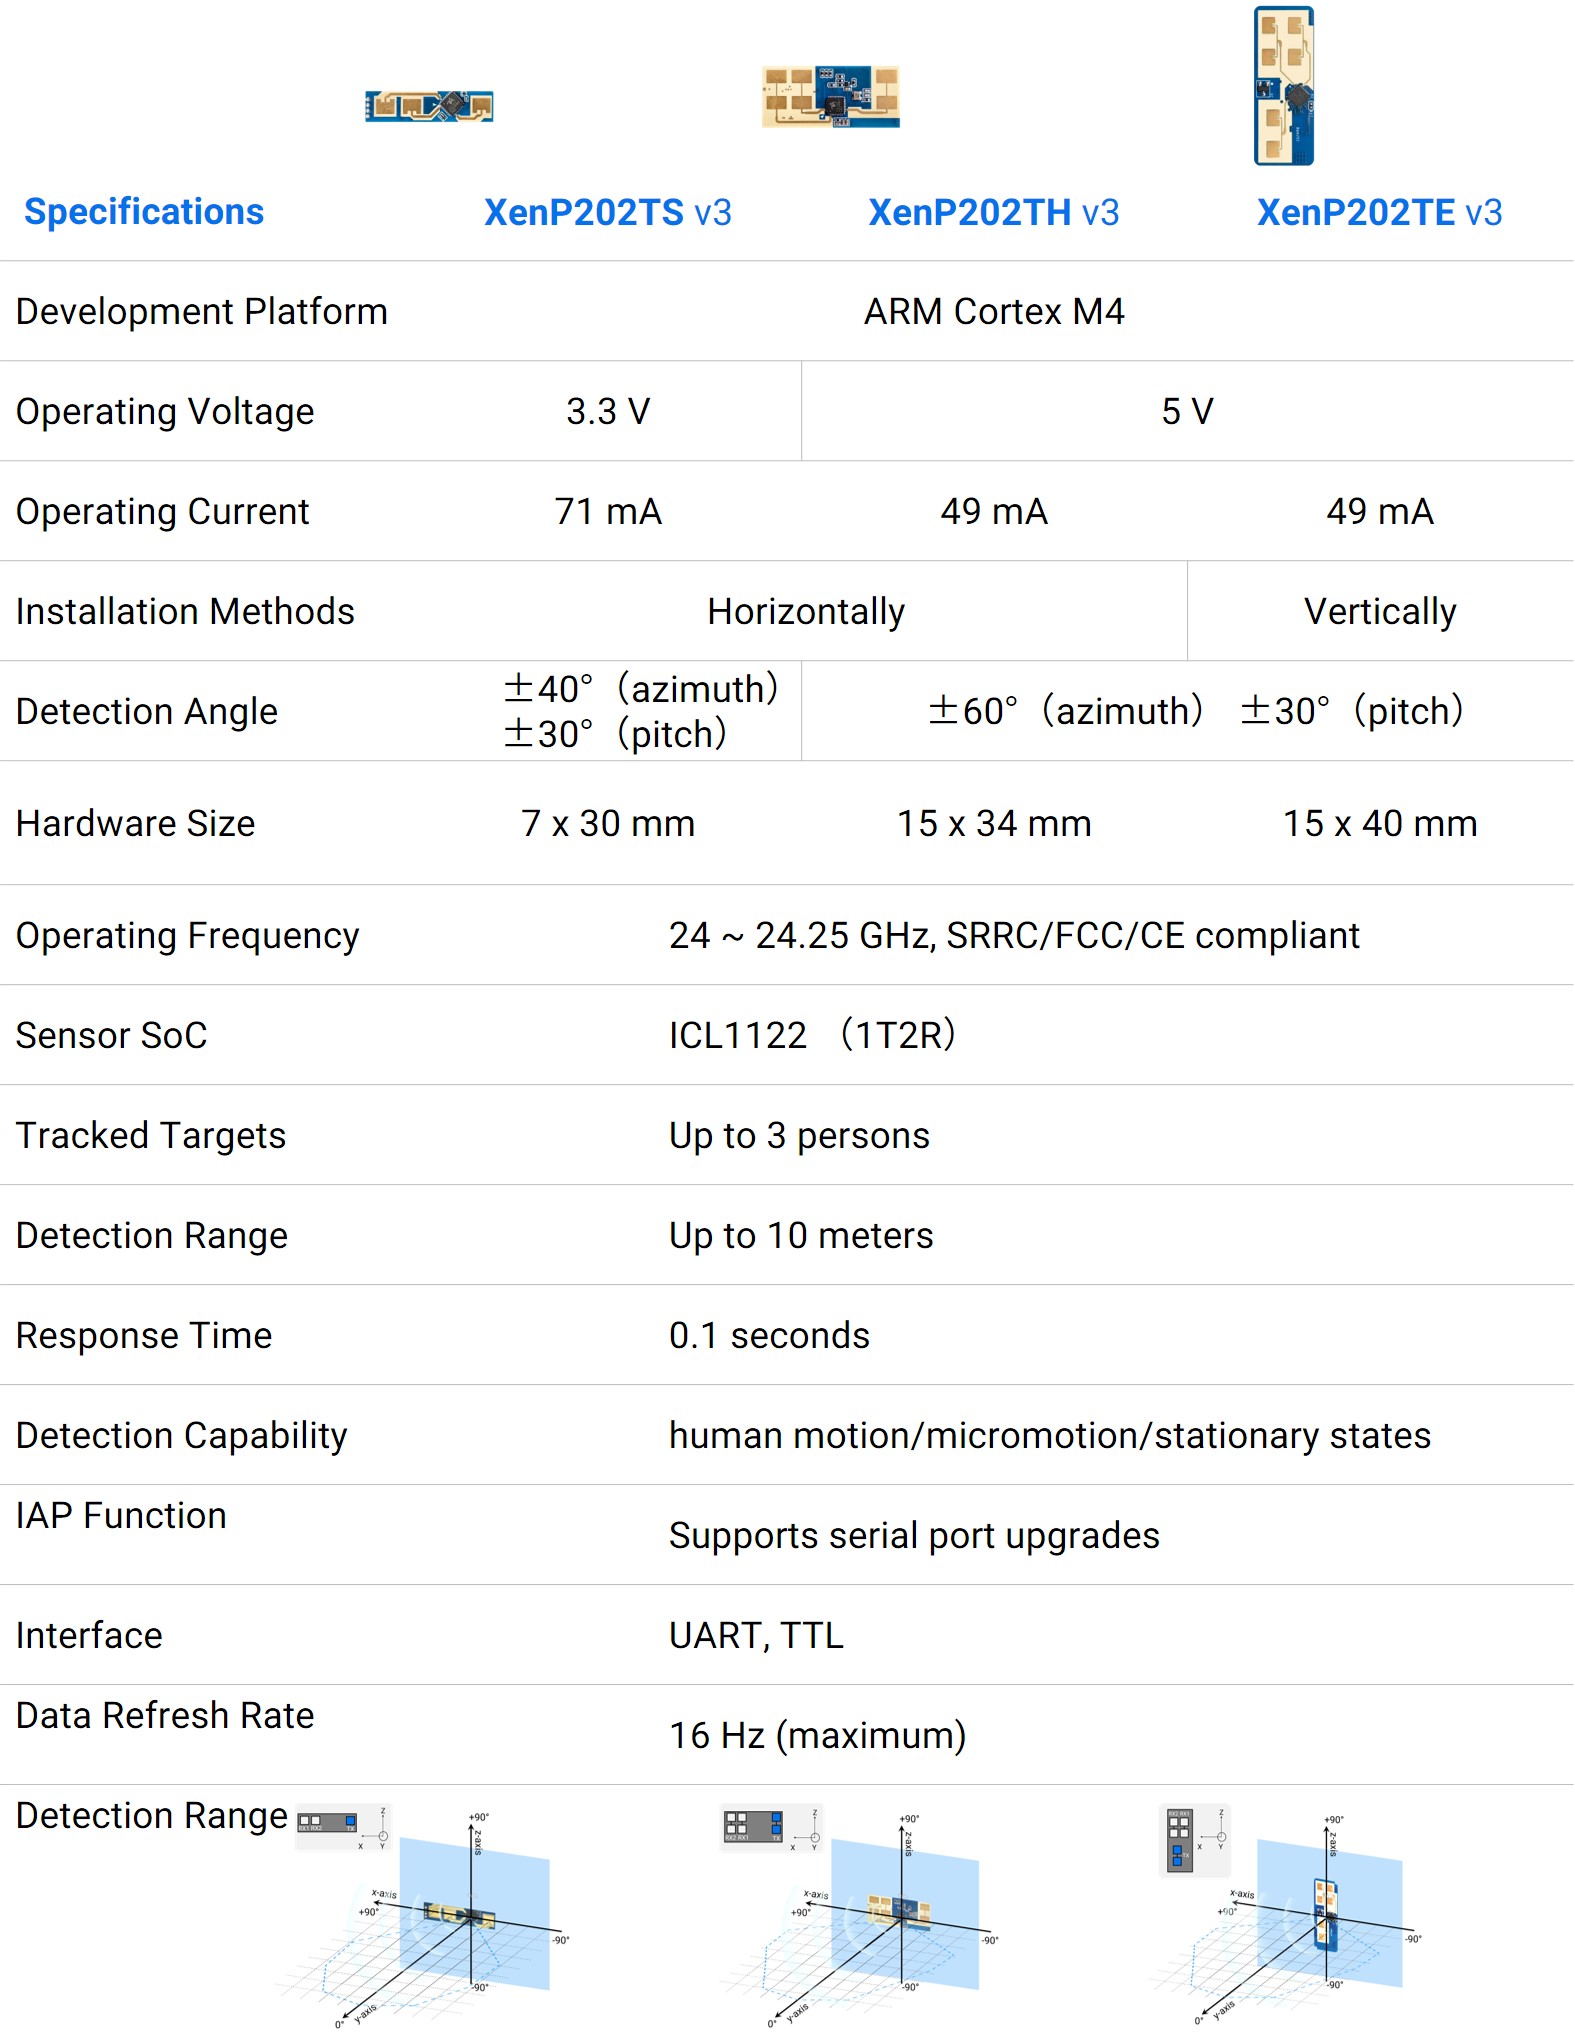The width and height of the screenshot is (1575, 2040).
Task: Click the 3.3 V operating voltage value
Action: click(608, 411)
